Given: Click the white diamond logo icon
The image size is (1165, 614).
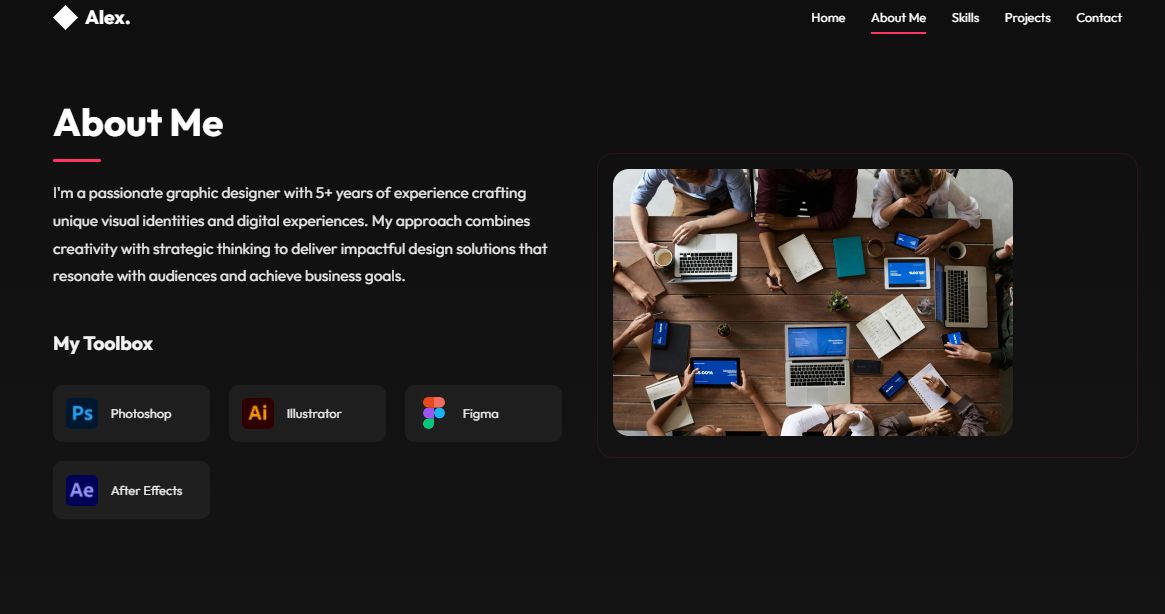Looking at the screenshot, I should coord(65,18).
